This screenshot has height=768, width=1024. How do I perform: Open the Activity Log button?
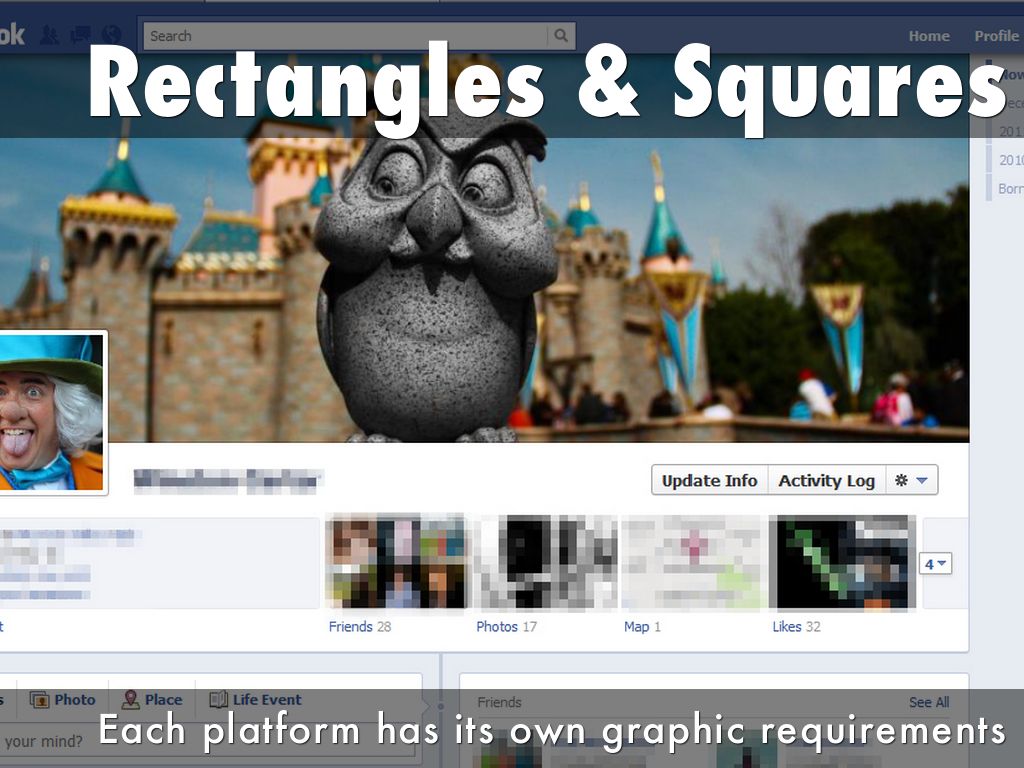tap(826, 481)
